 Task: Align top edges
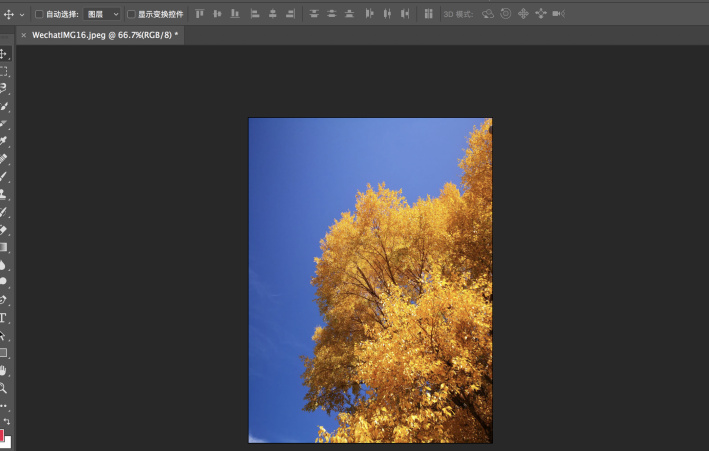tap(199, 14)
